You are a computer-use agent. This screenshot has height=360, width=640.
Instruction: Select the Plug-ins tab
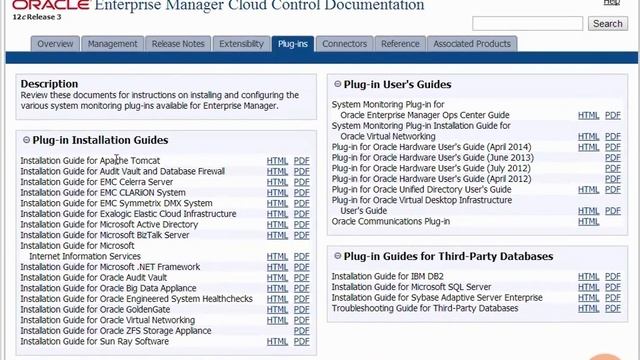point(293,44)
